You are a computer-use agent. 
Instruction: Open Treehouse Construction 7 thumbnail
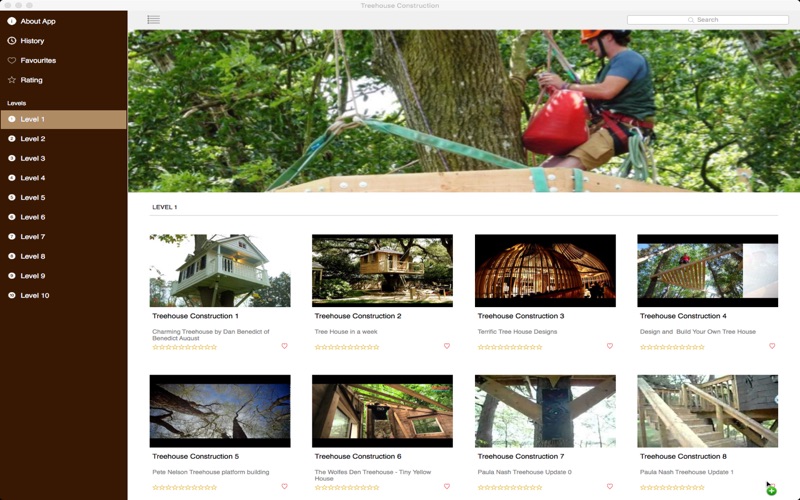coord(545,411)
